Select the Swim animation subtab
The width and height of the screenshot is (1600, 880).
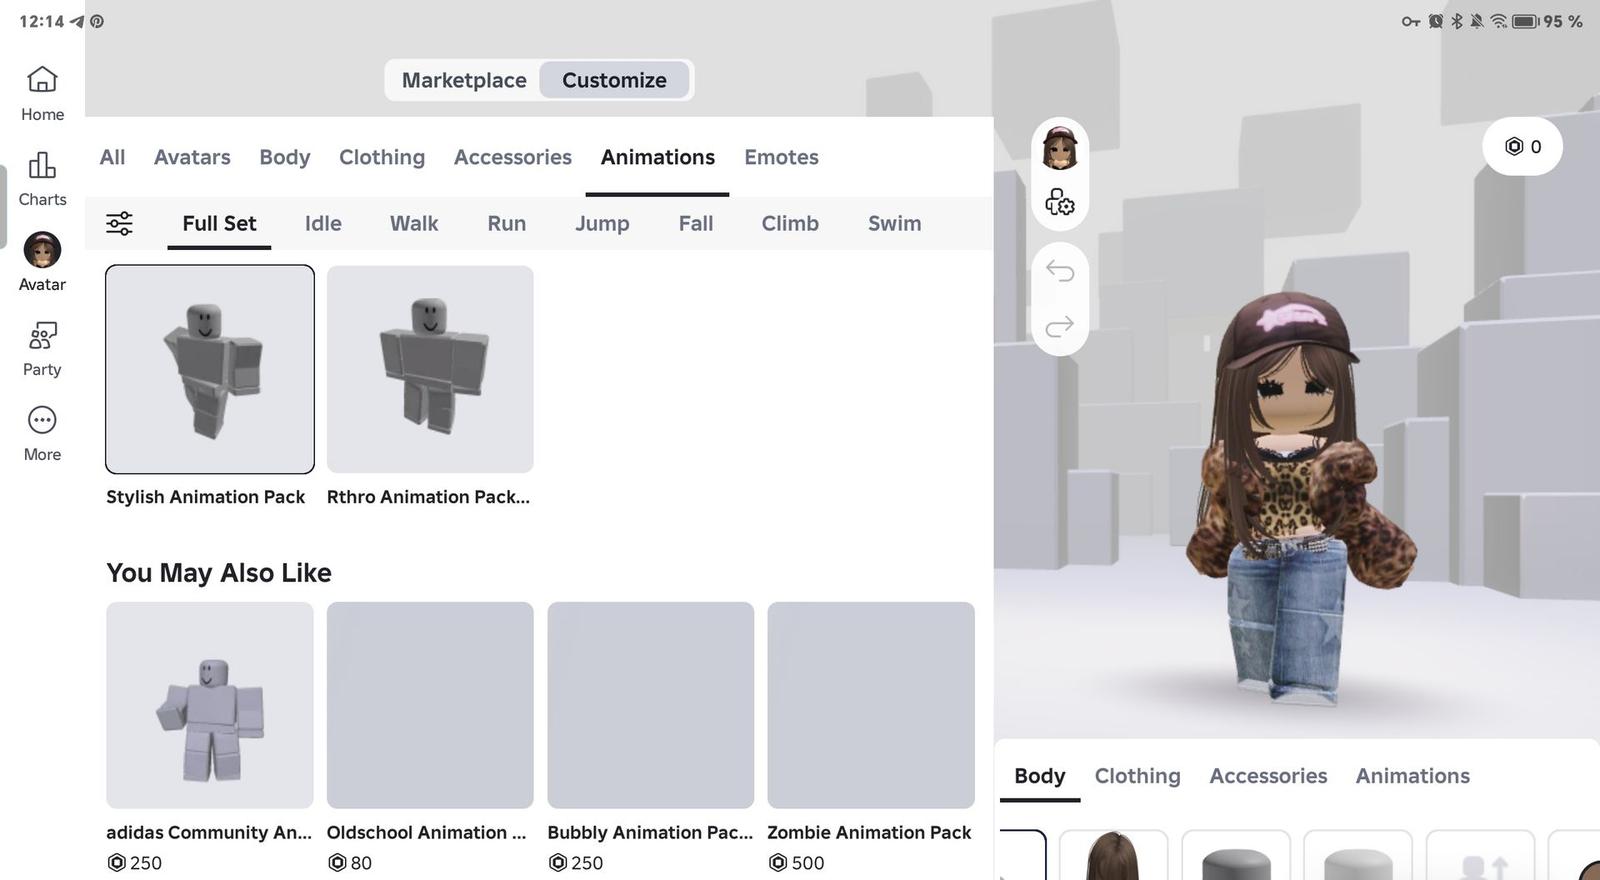[894, 223]
